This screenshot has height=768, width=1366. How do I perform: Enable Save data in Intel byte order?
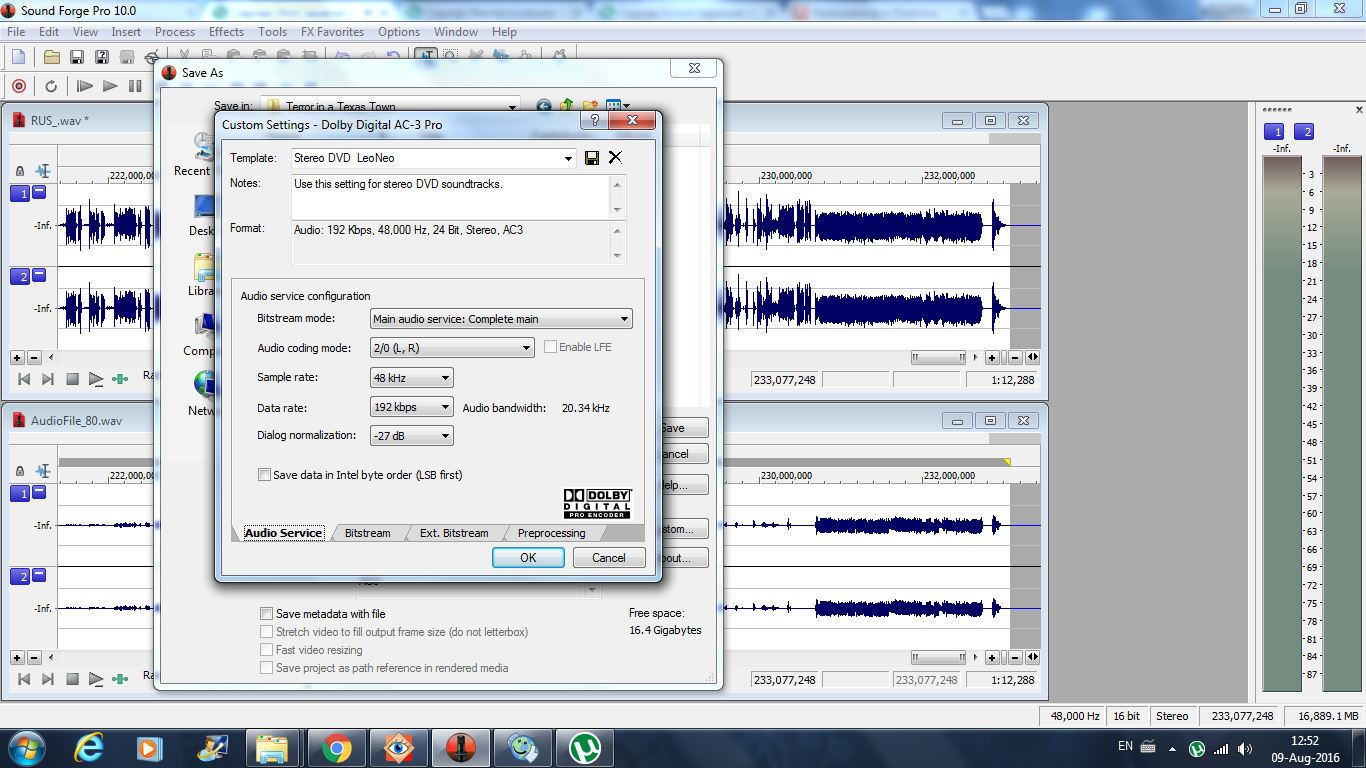pyautogui.click(x=265, y=475)
